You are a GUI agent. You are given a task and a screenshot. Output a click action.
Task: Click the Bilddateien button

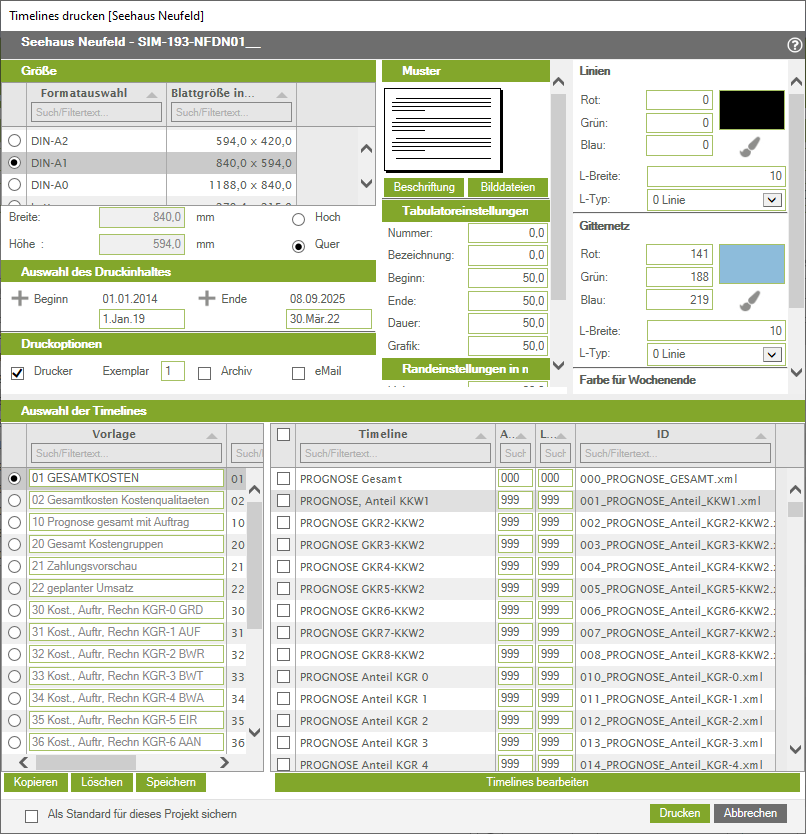[x=508, y=187]
